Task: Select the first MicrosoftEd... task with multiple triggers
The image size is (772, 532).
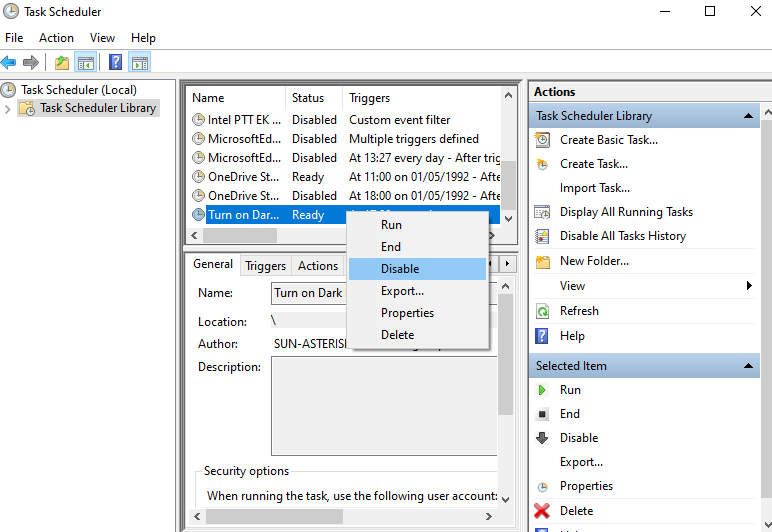Action: tap(345, 139)
